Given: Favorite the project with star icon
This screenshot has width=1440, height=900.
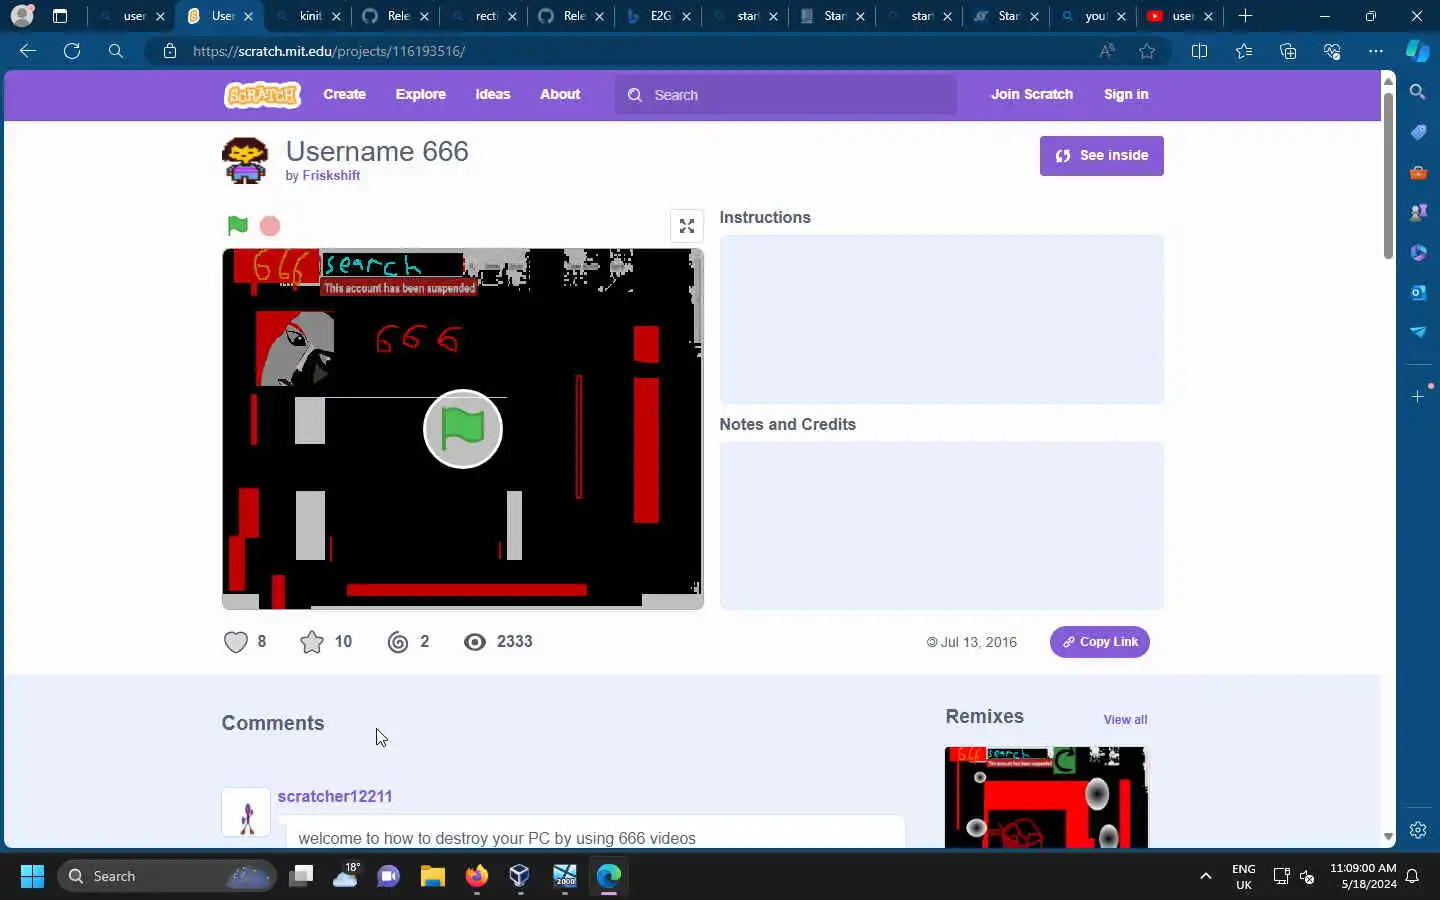Looking at the screenshot, I should coord(312,642).
